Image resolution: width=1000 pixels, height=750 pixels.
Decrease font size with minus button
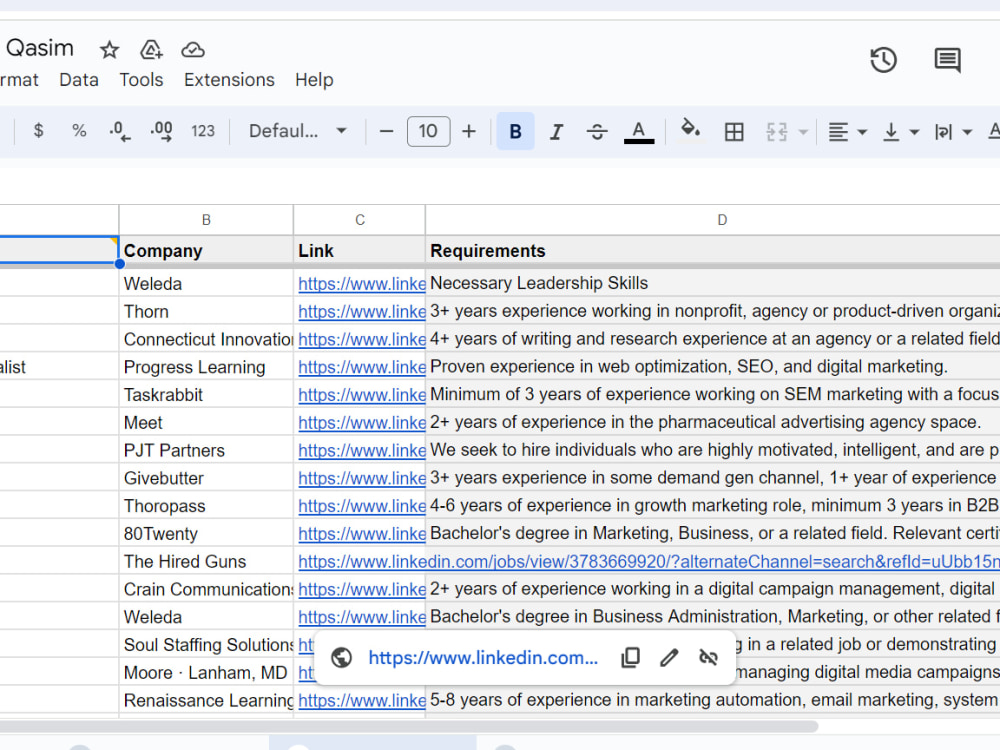386,131
